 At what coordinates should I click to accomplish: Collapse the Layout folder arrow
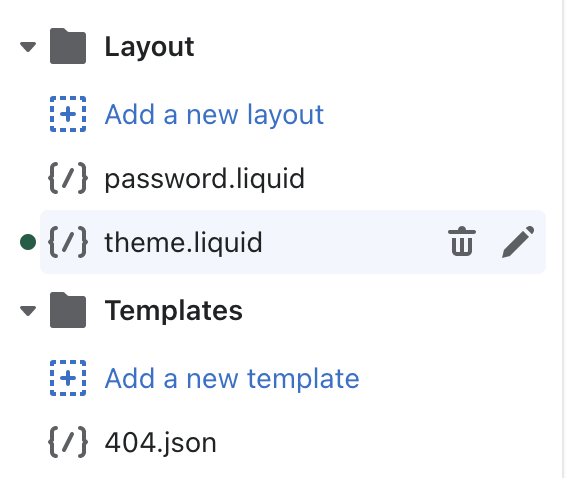point(28,47)
